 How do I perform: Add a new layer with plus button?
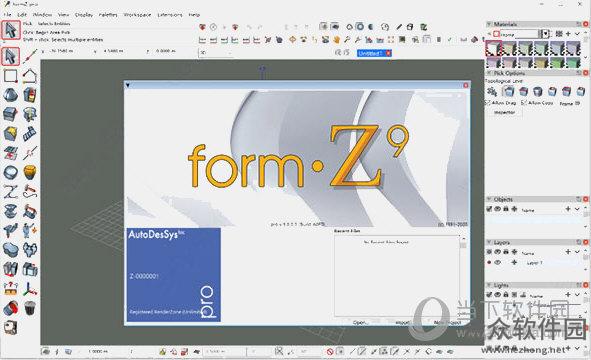tap(568, 252)
